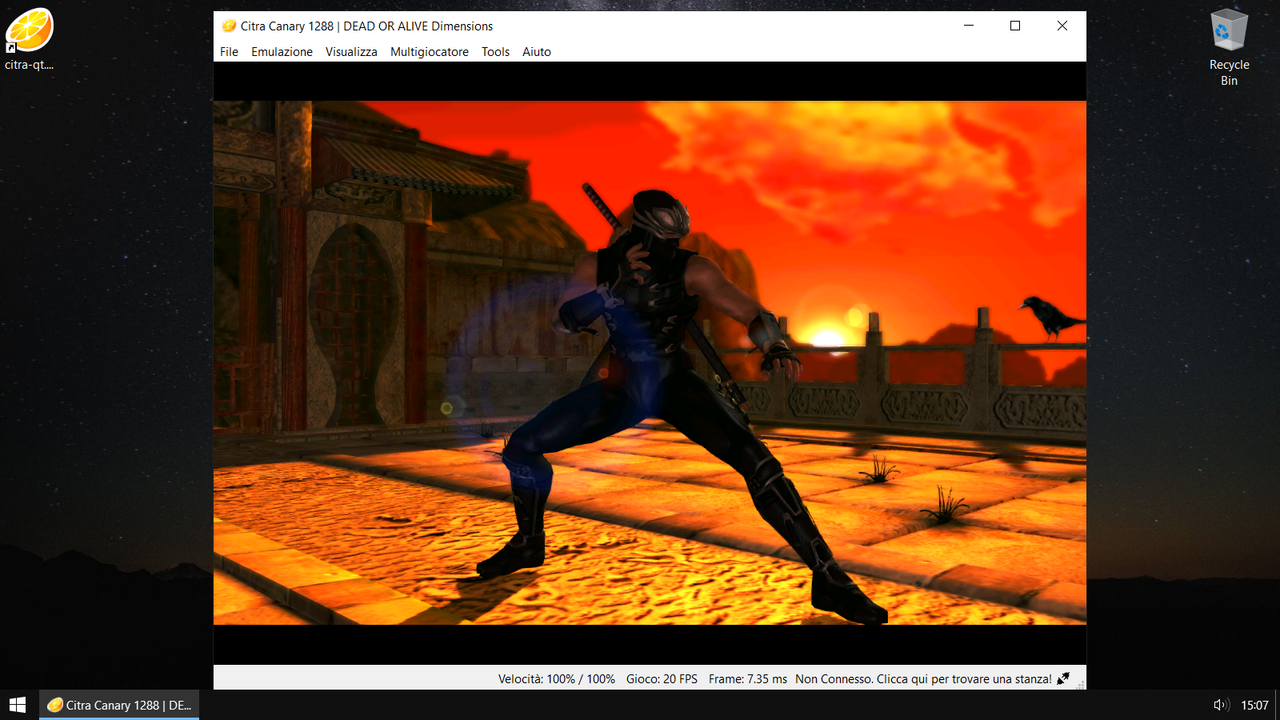The image size is (1280, 720).
Task: Open the File menu
Action: pyautogui.click(x=229, y=52)
